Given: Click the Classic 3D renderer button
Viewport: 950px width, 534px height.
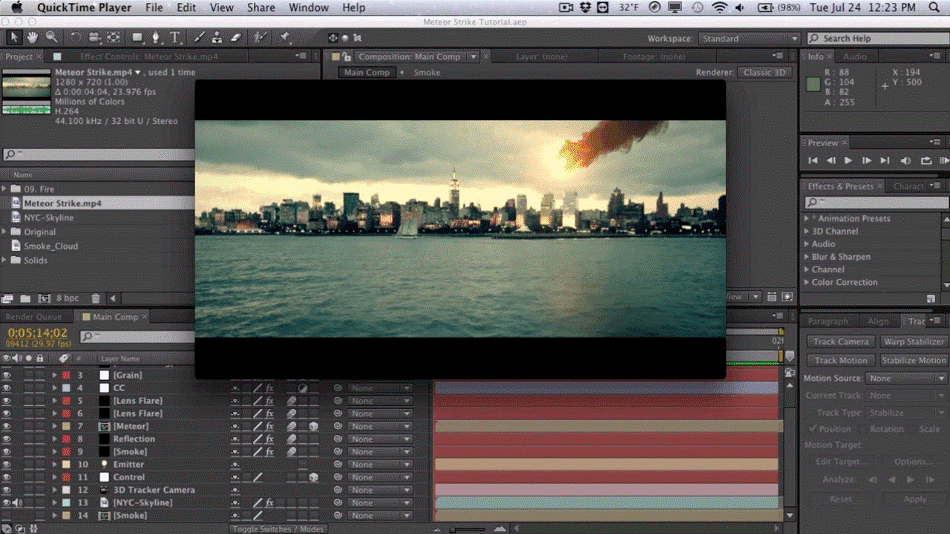Looking at the screenshot, I should point(764,72).
